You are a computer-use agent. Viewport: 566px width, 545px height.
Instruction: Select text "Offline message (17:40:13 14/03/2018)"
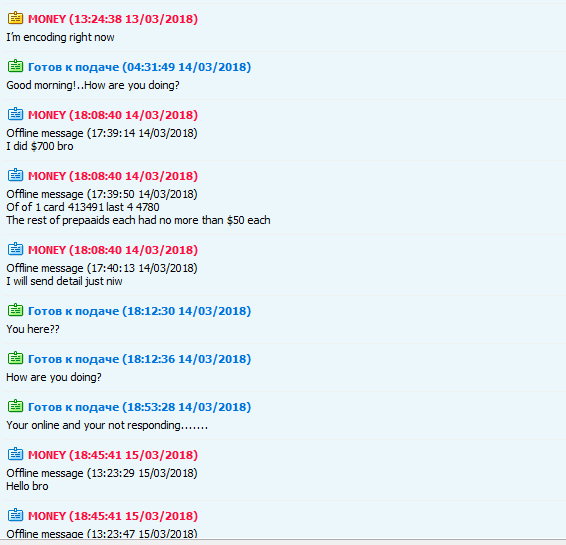[x=102, y=268]
